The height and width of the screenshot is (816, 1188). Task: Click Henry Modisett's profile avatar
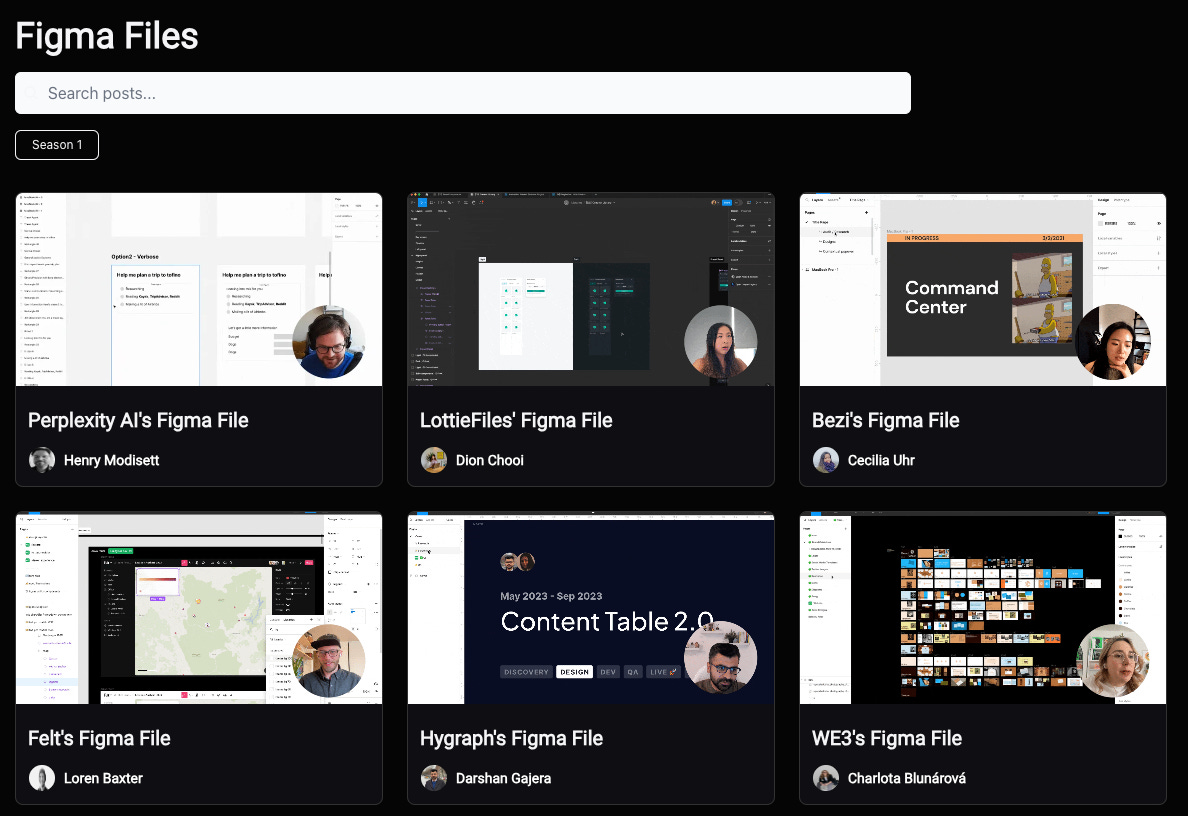(41, 459)
